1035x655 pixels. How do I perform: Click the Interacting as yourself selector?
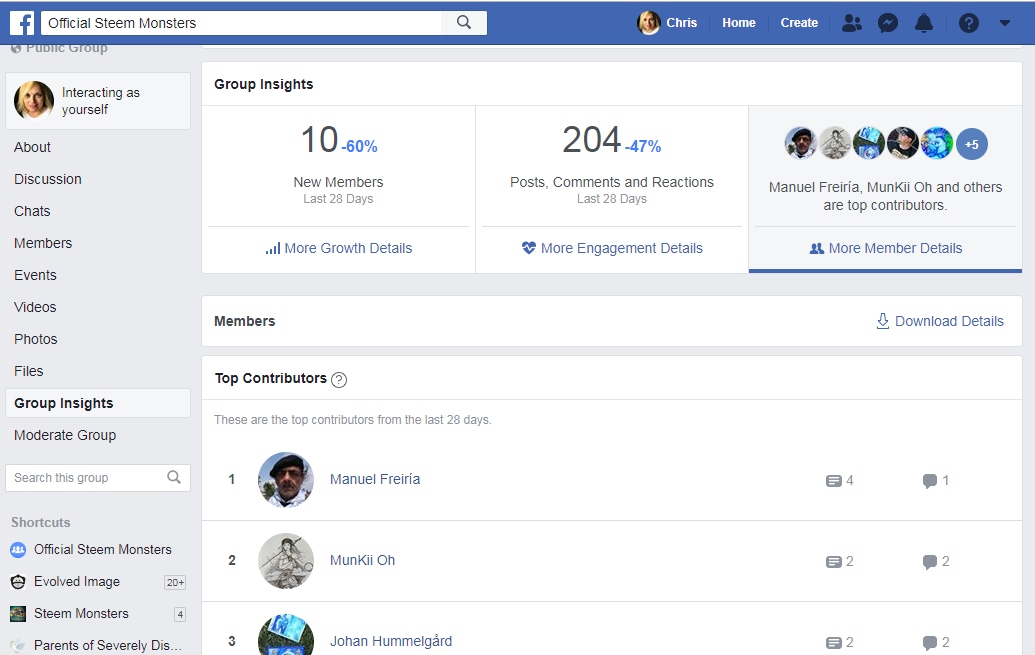98,101
